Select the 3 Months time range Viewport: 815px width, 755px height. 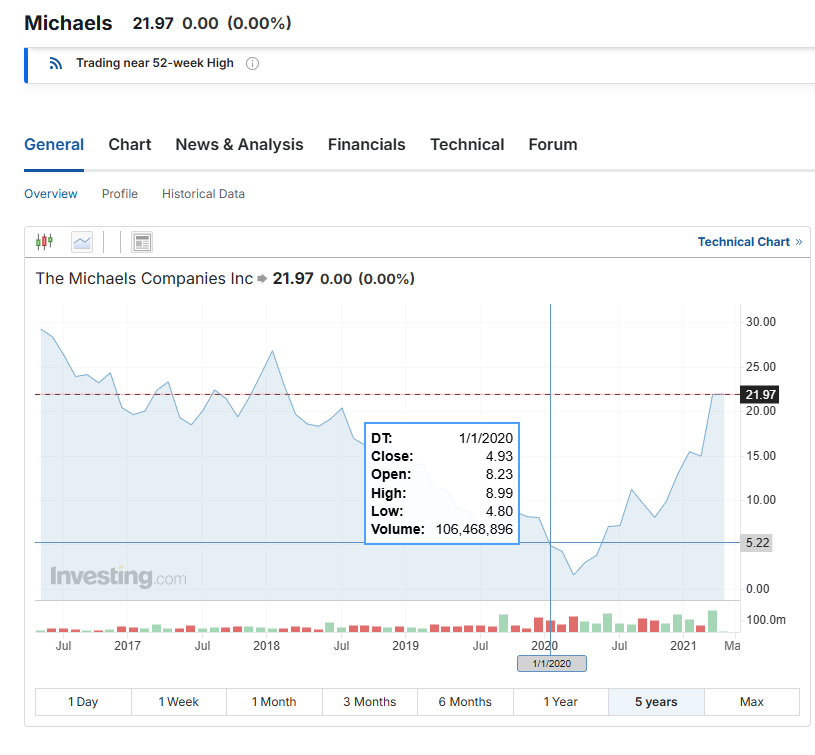tap(370, 702)
